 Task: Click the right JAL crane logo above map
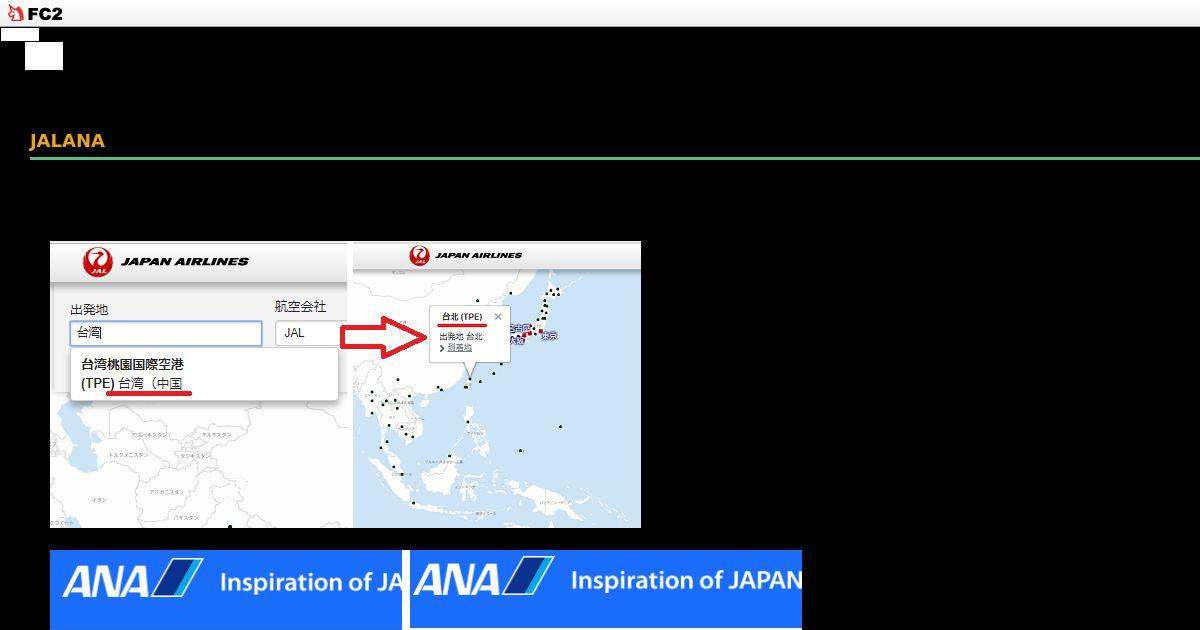click(x=419, y=256)
